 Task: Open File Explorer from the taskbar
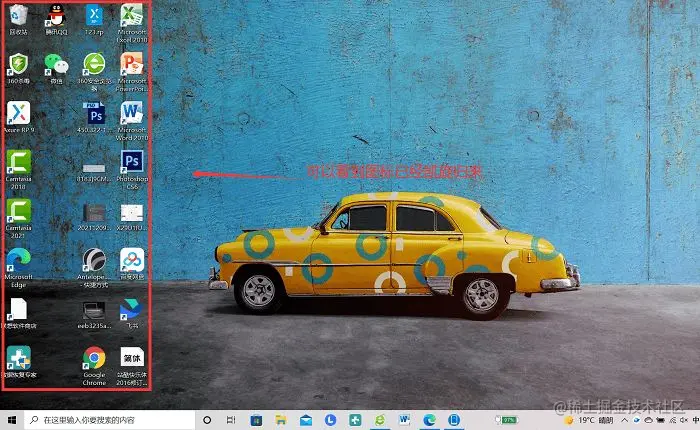click(x=281, y=420)
